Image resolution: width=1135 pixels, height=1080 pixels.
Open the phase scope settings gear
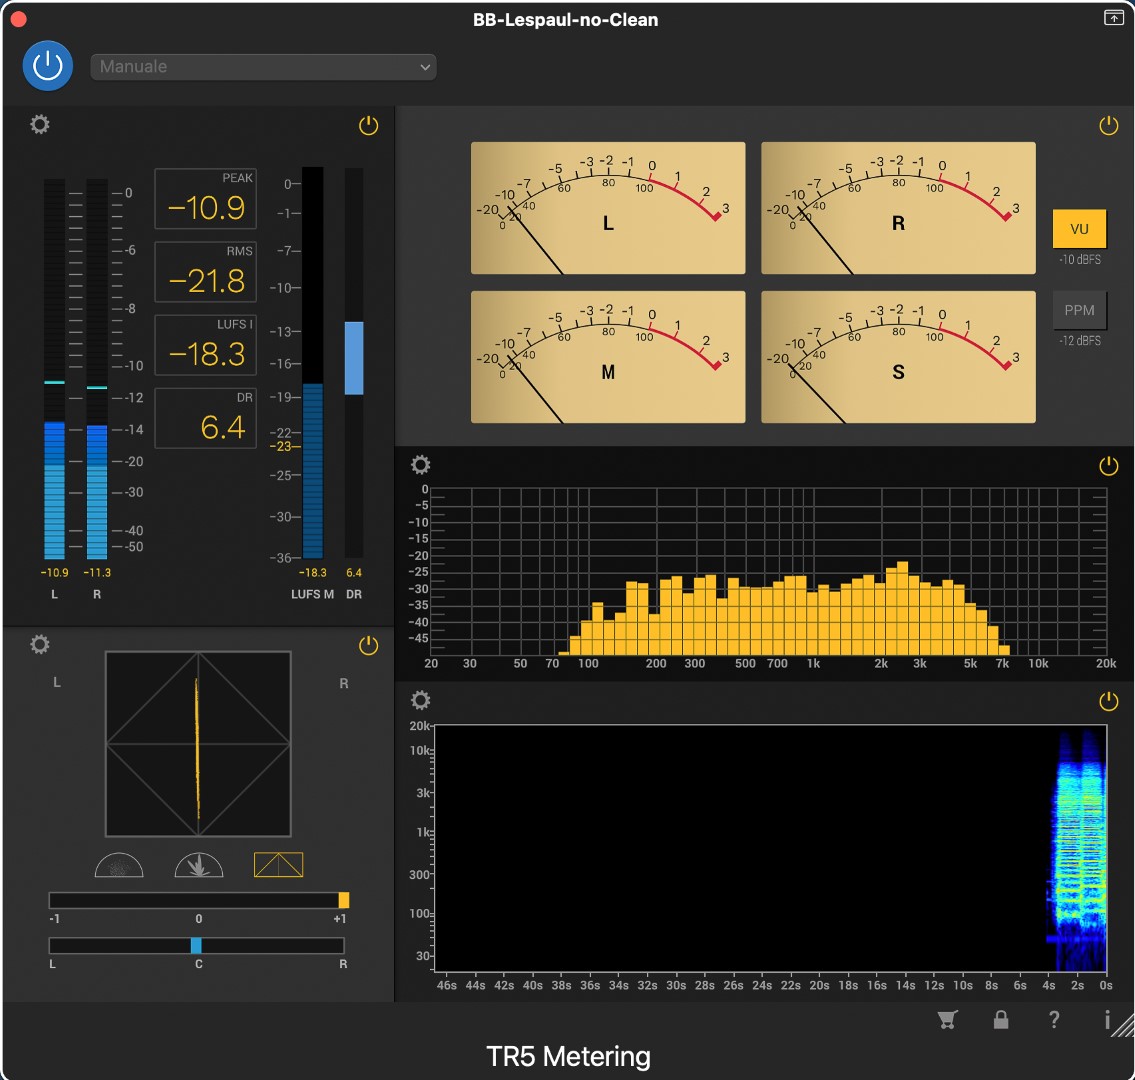click(40, 645)
